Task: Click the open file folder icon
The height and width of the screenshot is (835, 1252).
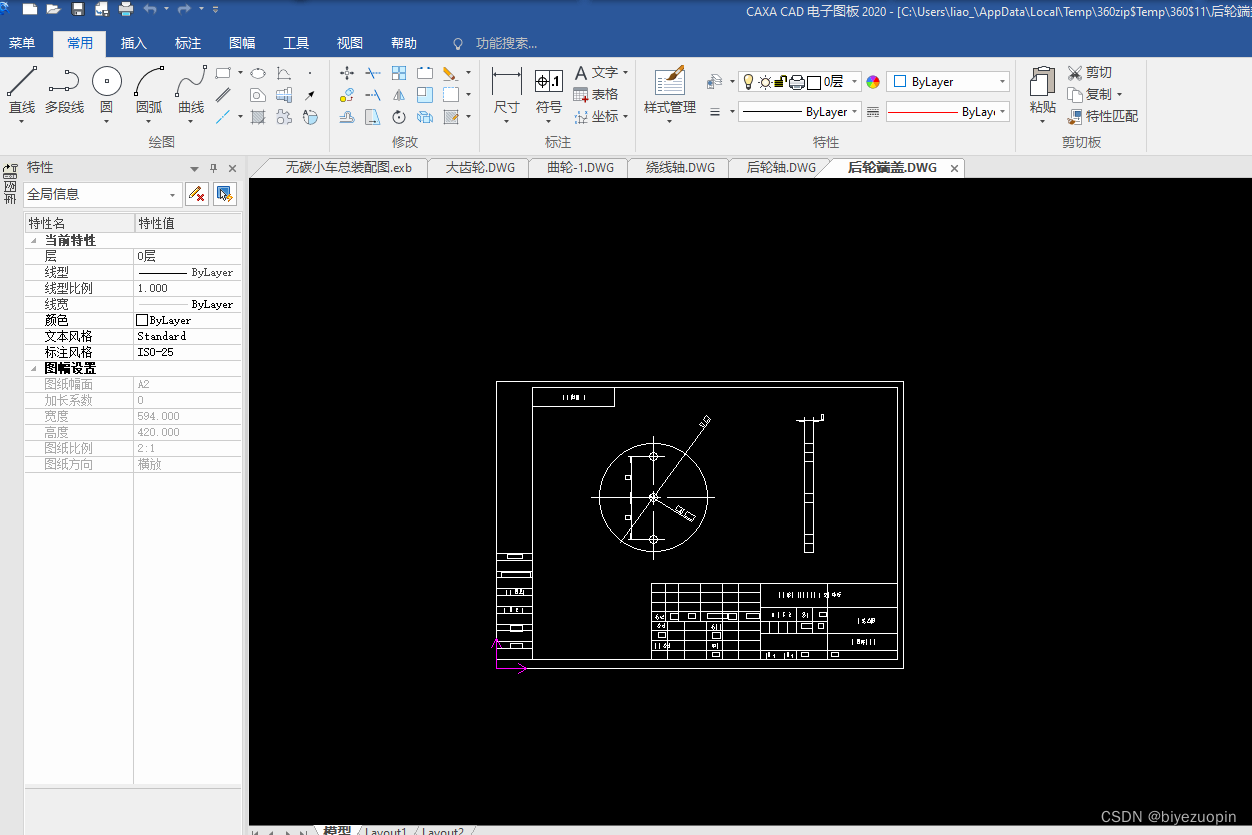Action: pos(52,9)
